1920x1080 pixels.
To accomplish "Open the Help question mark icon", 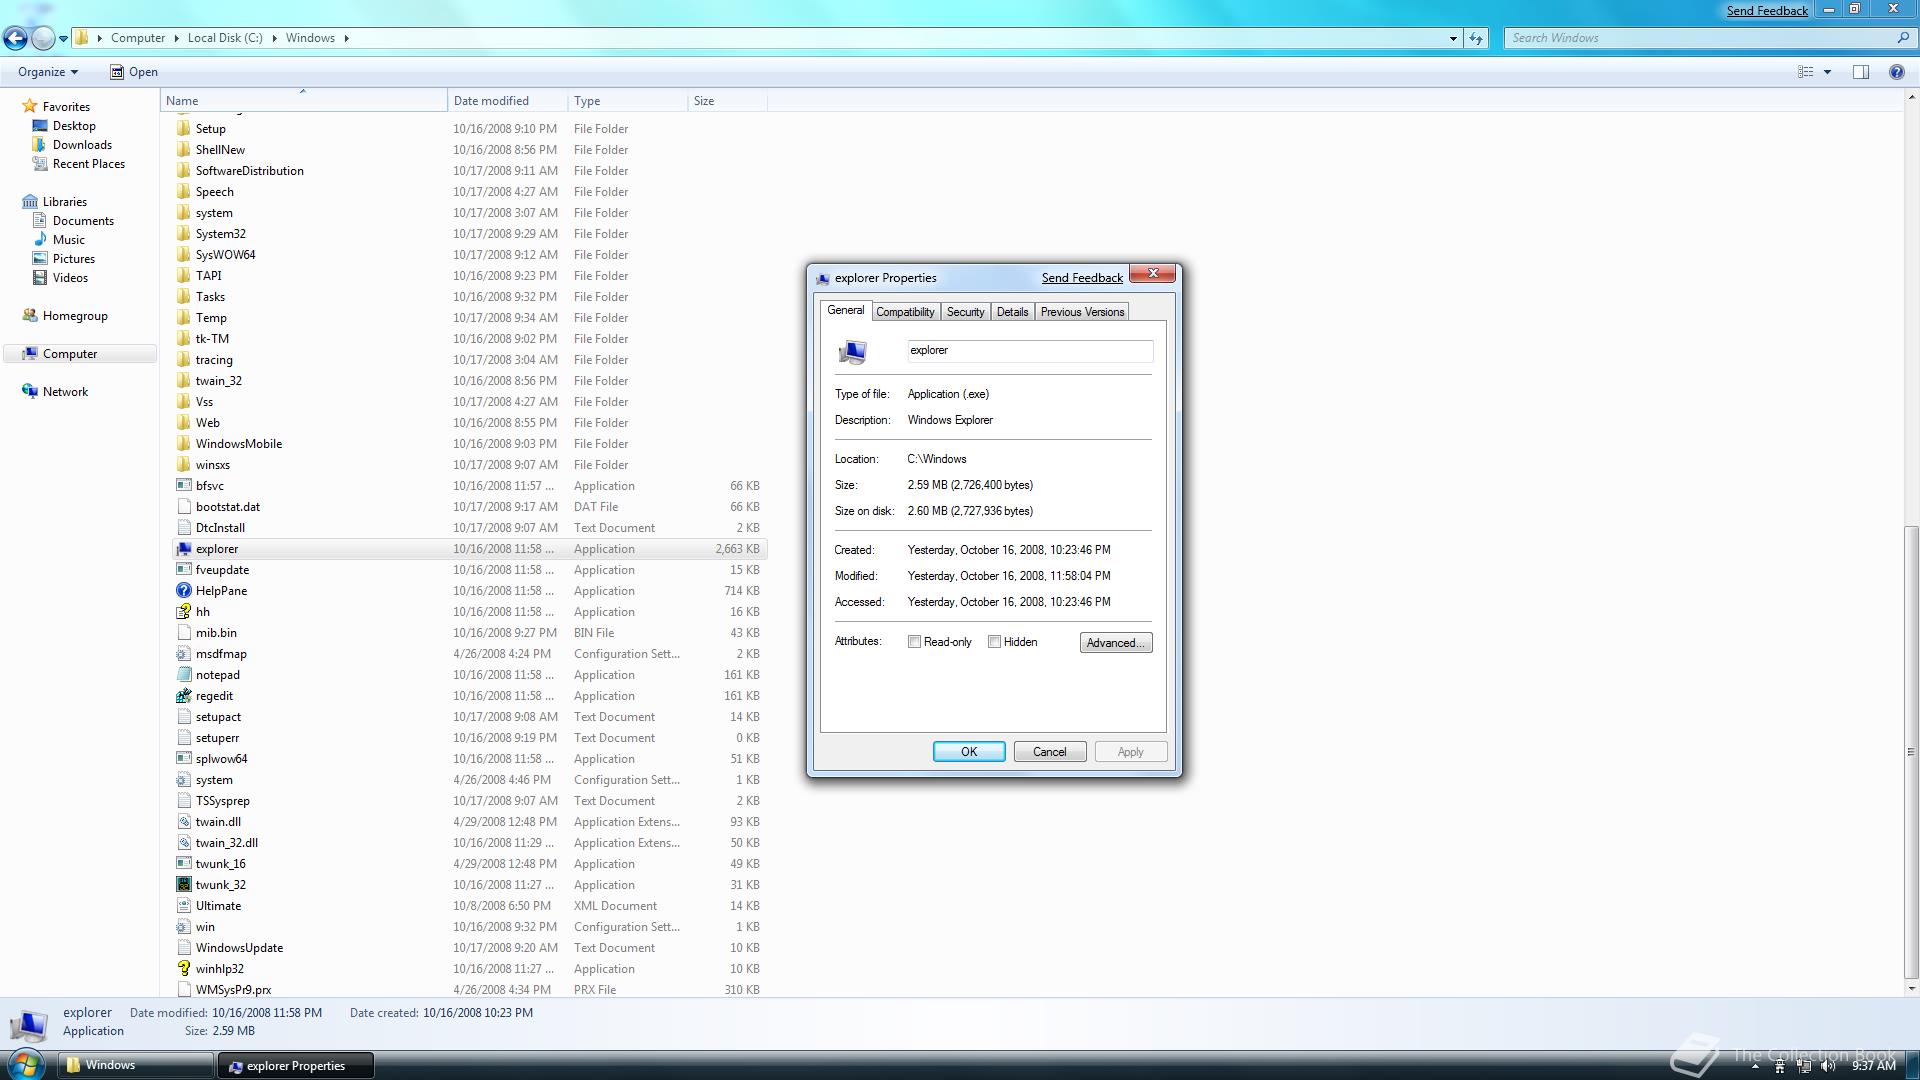I will click(x=1896, y=72).
